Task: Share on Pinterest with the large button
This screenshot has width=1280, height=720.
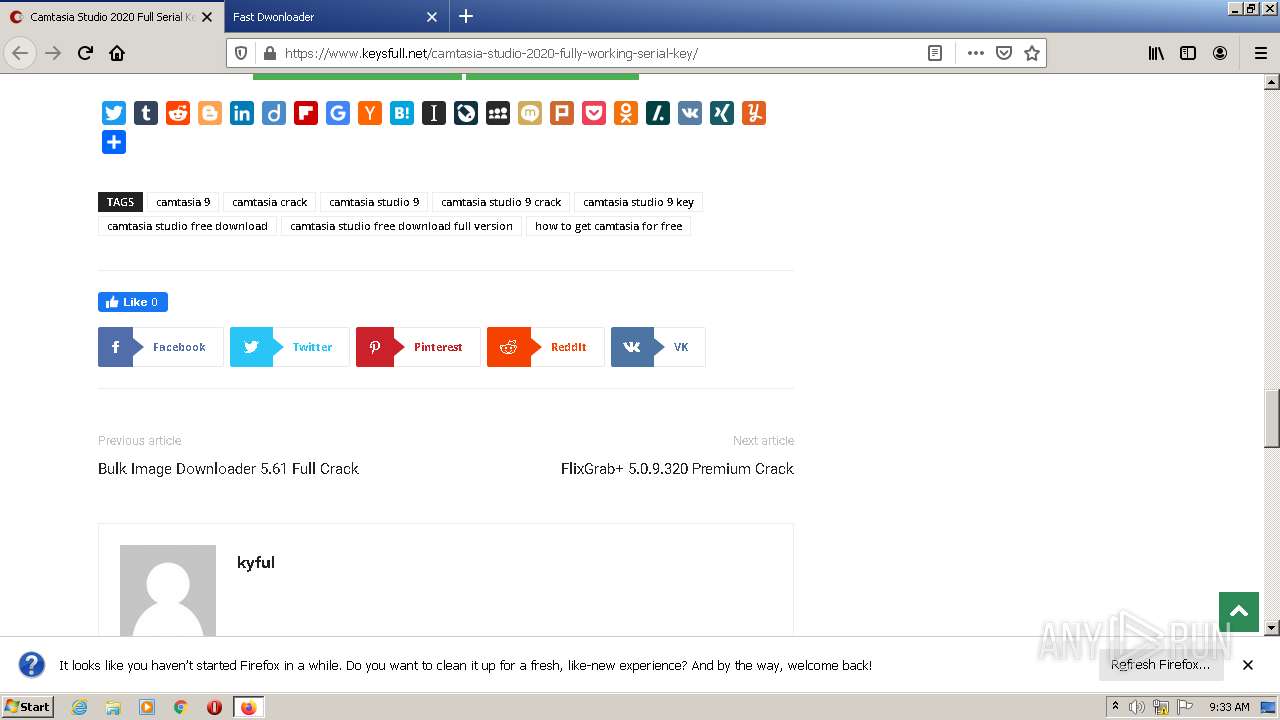Action: [x=417, y=347]
